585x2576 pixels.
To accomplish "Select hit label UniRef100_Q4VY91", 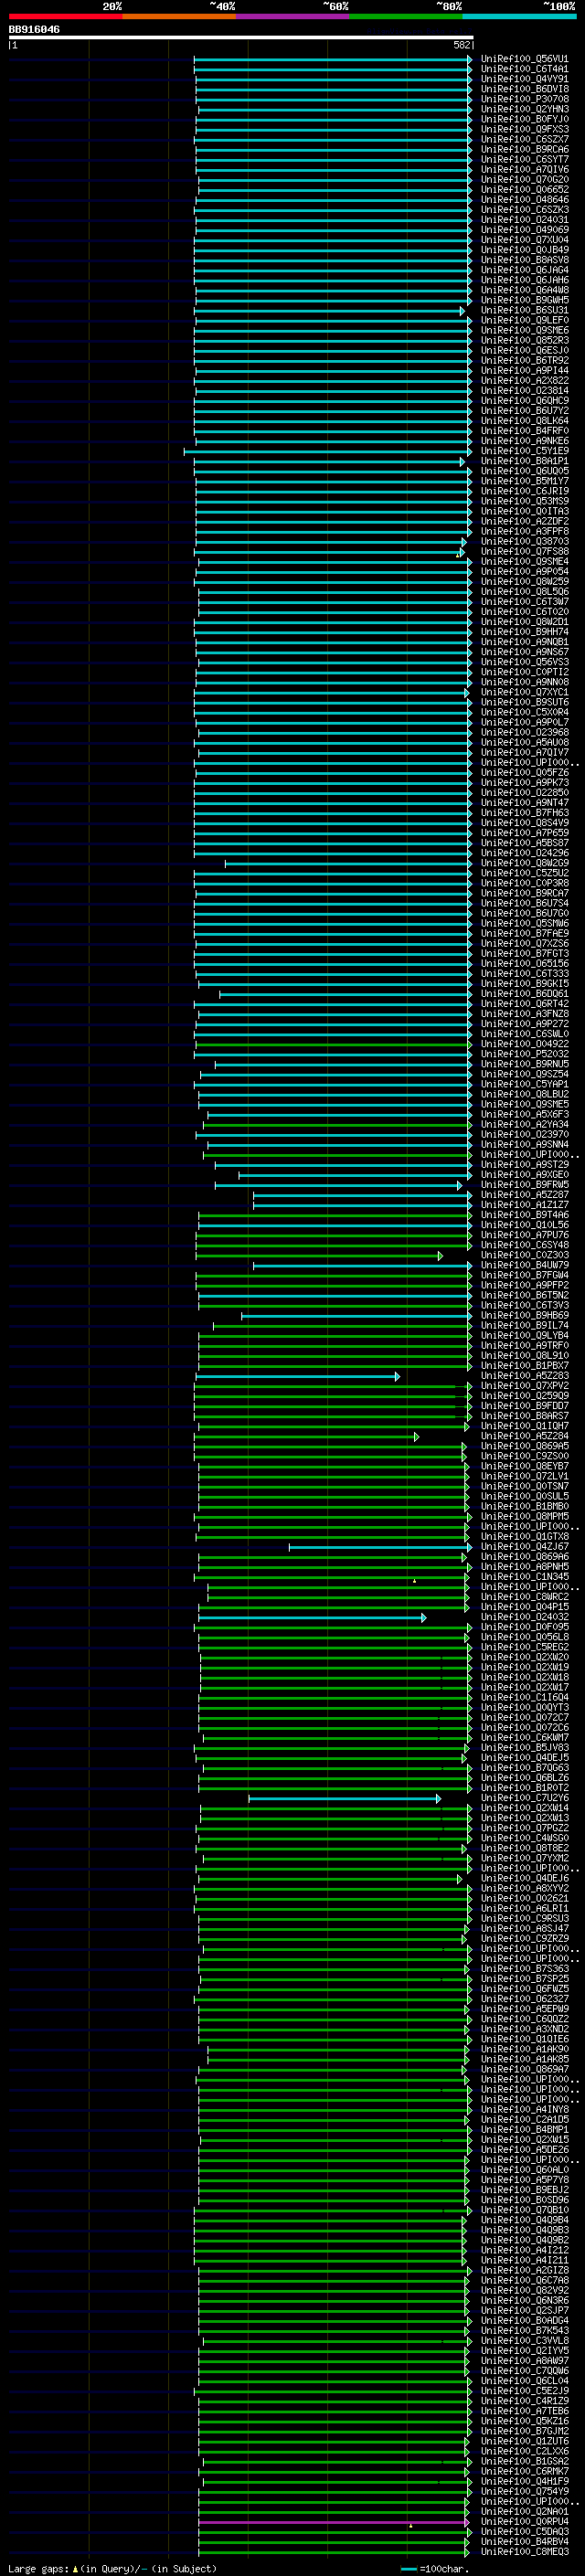I will click(525, 79).
